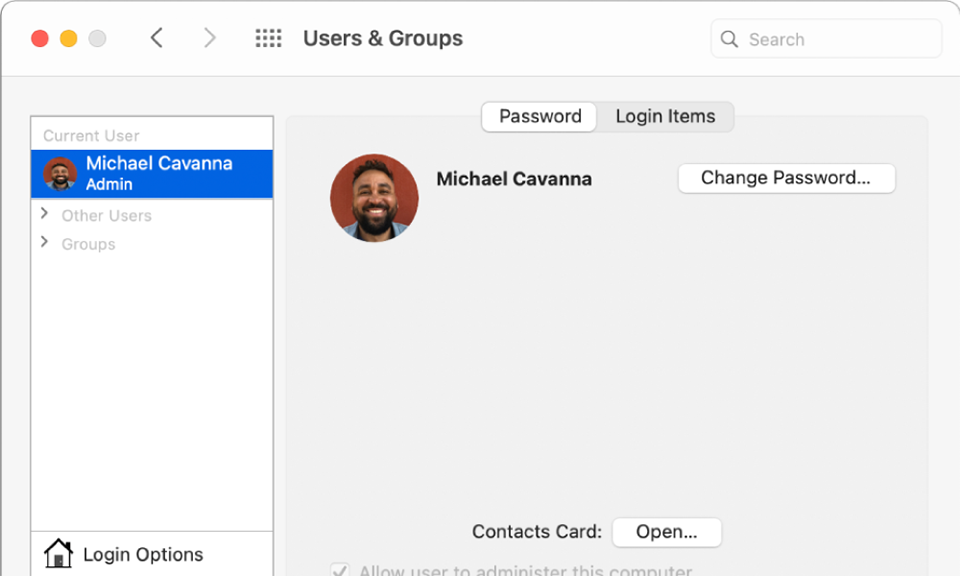
Task: Switch to the Login Items tab
Action: [x=666, y=116]
